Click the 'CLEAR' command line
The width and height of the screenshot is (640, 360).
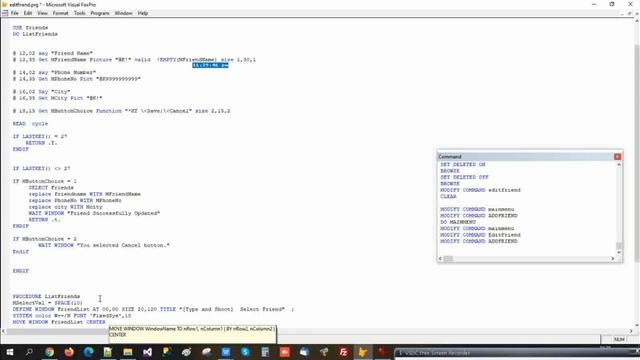[449, 196]
